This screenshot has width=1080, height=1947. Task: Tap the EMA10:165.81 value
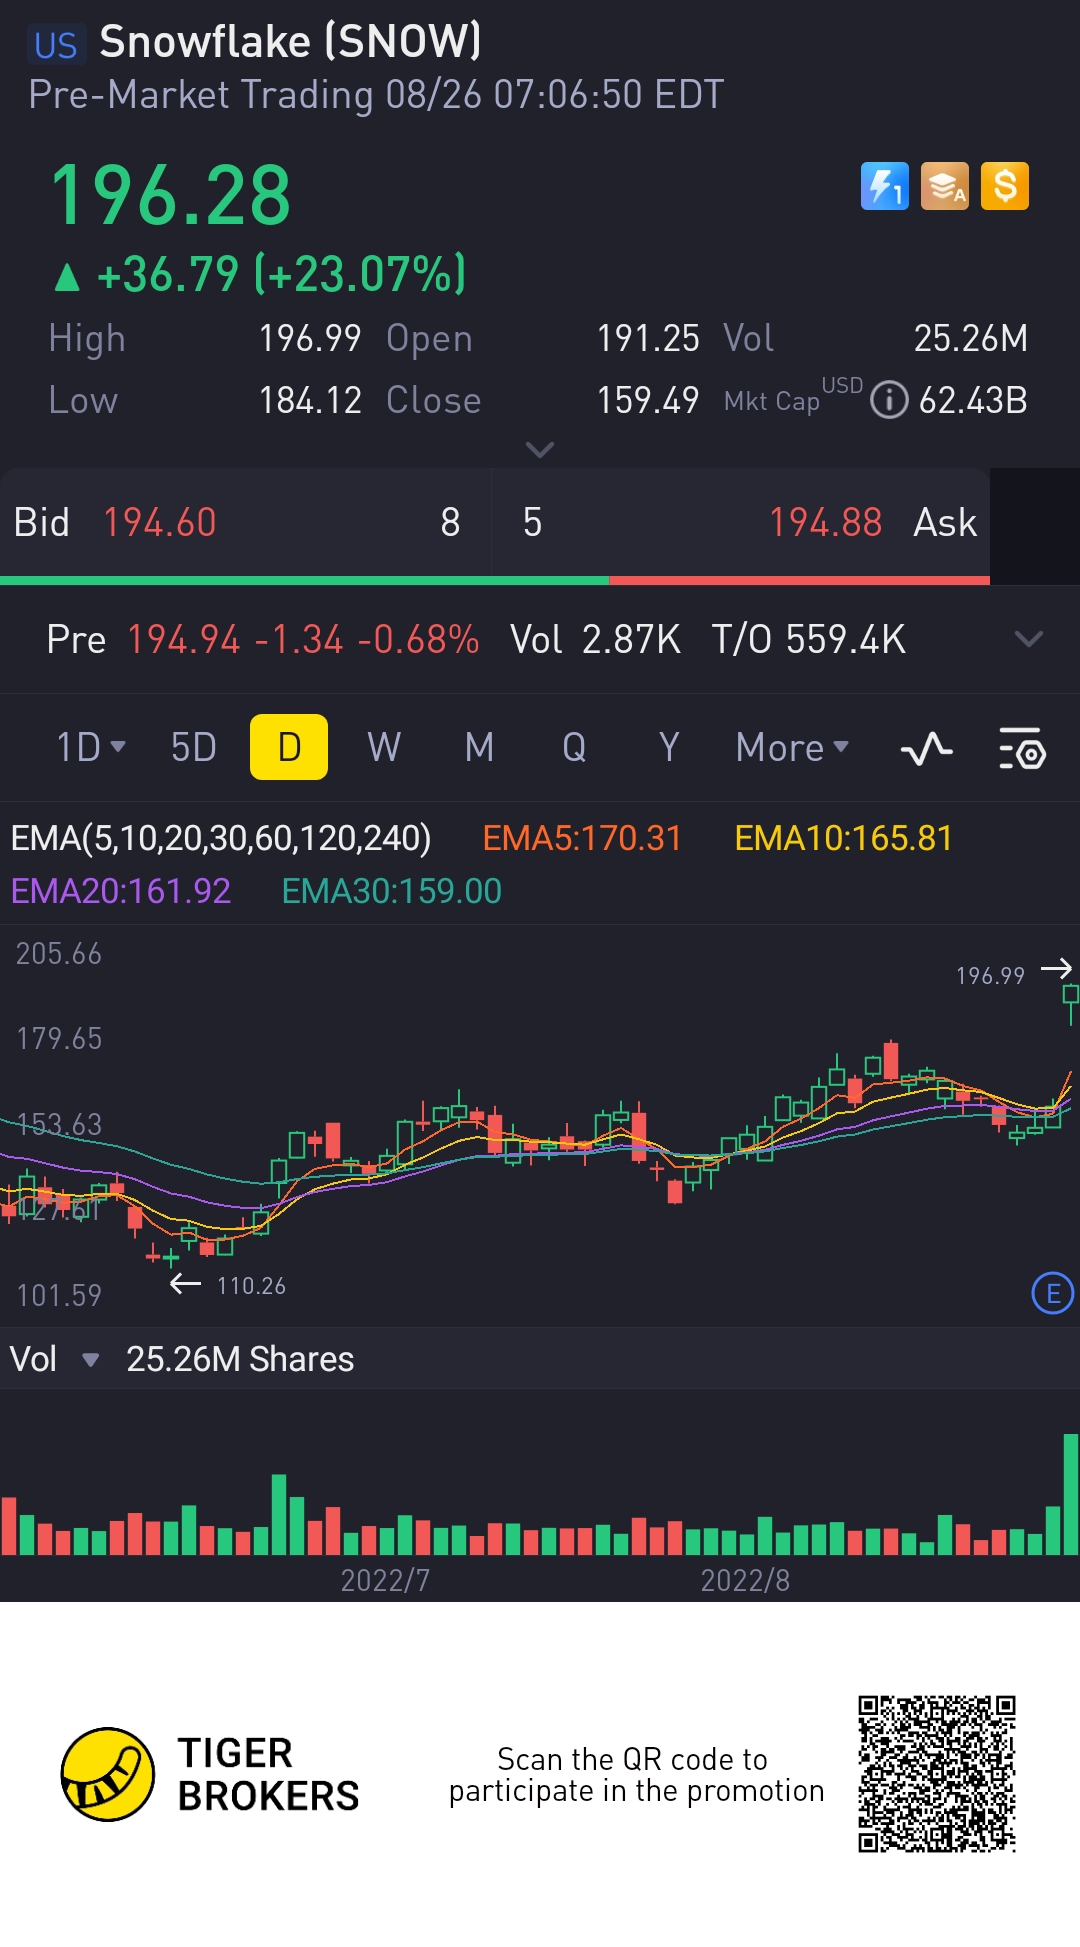844,838
